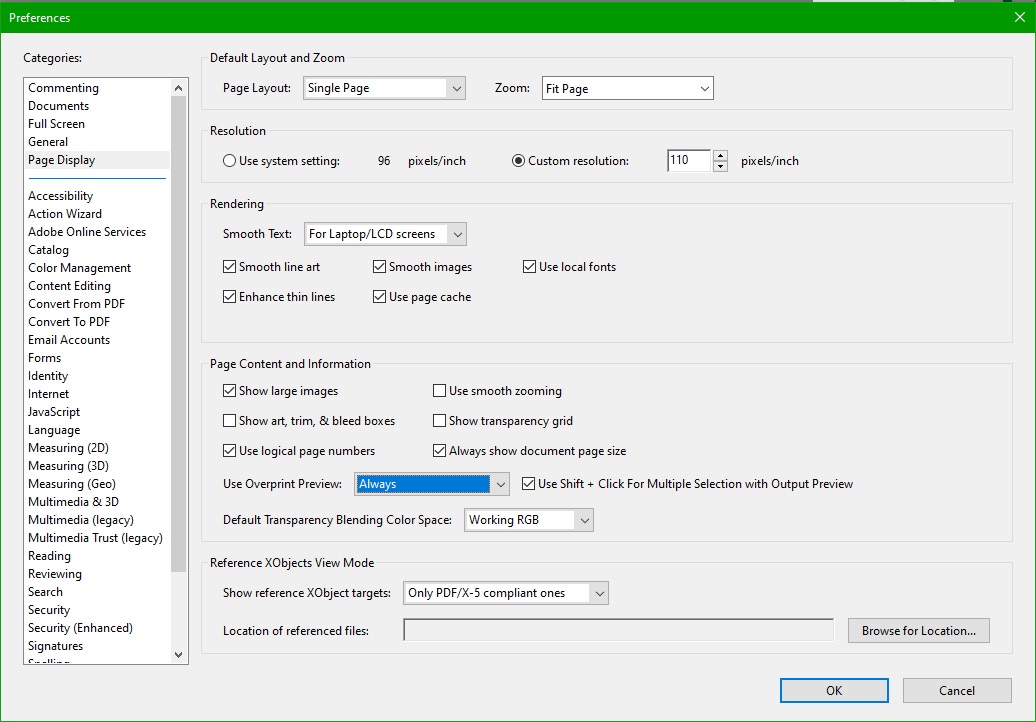Click the custom resolution value field
The image size is (1036, 722).
688,161
